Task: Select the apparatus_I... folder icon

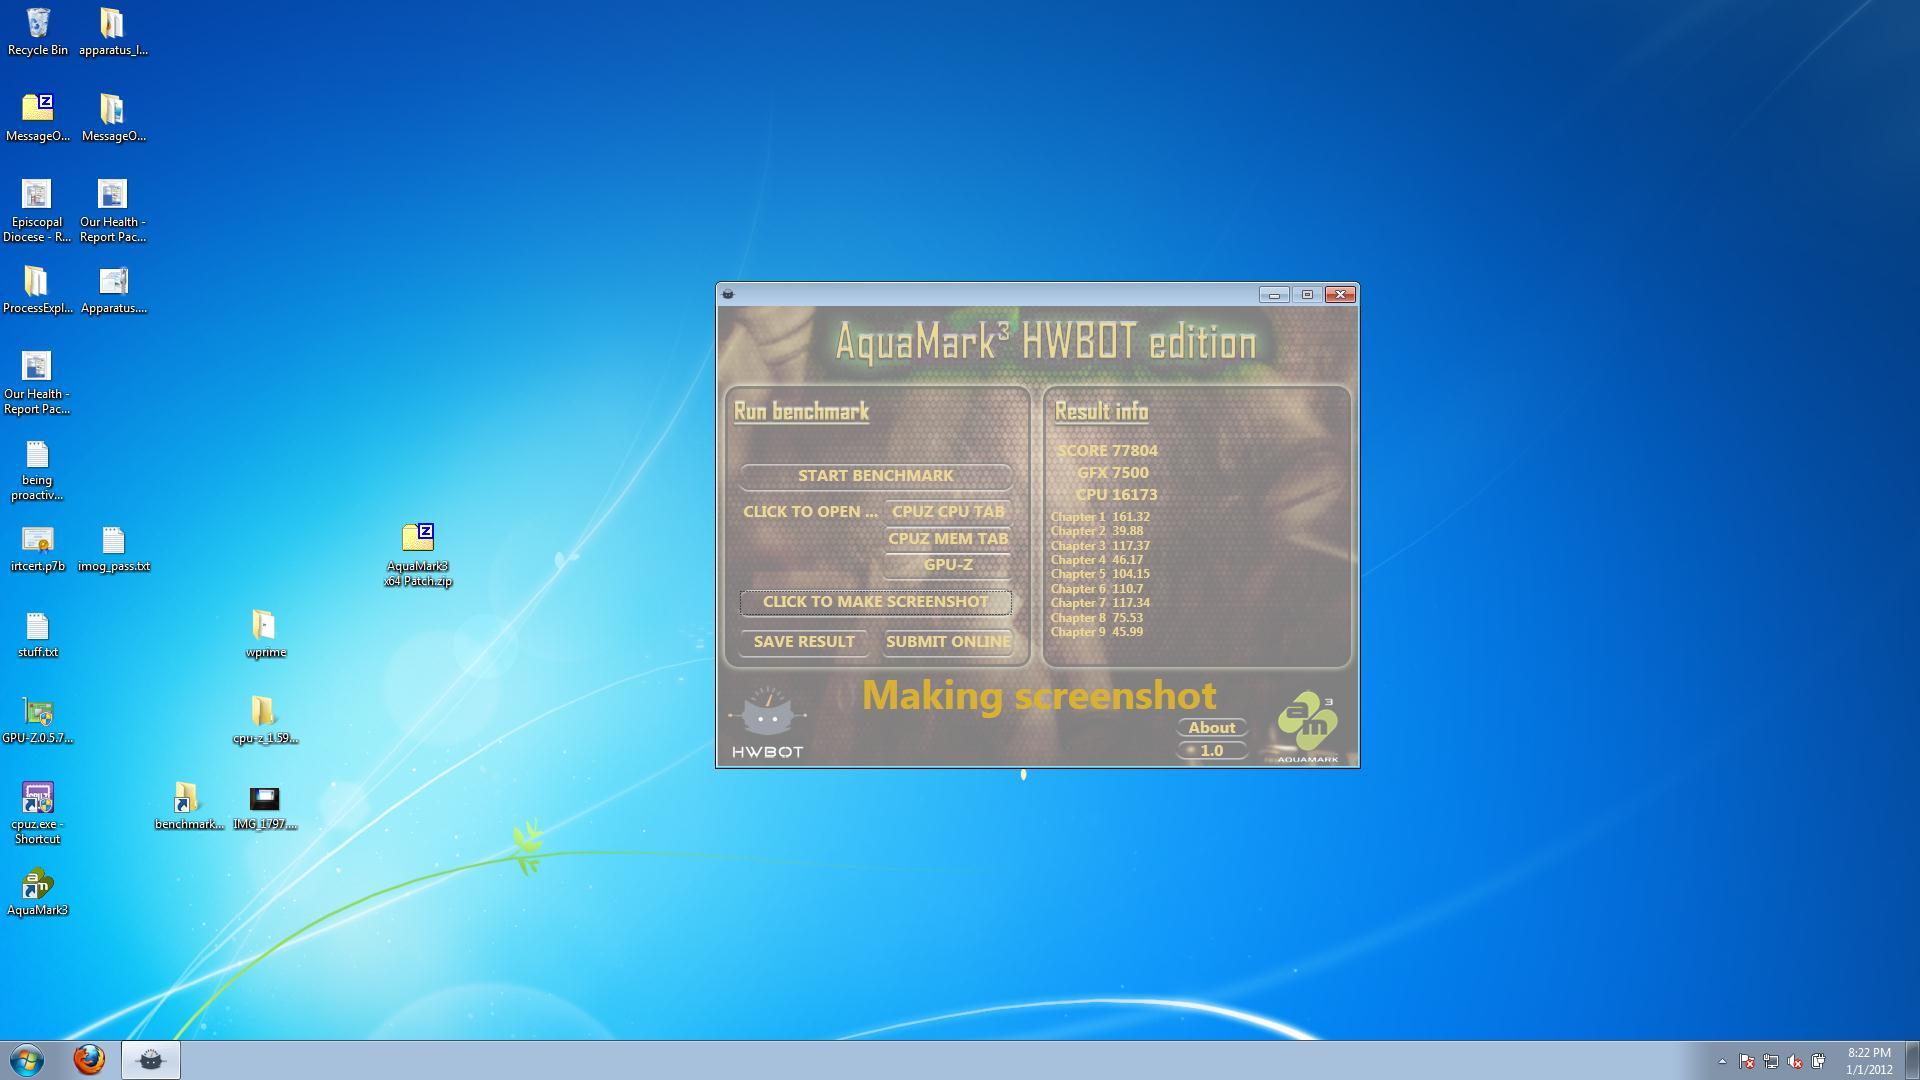Action: click(x=113, y=32)
